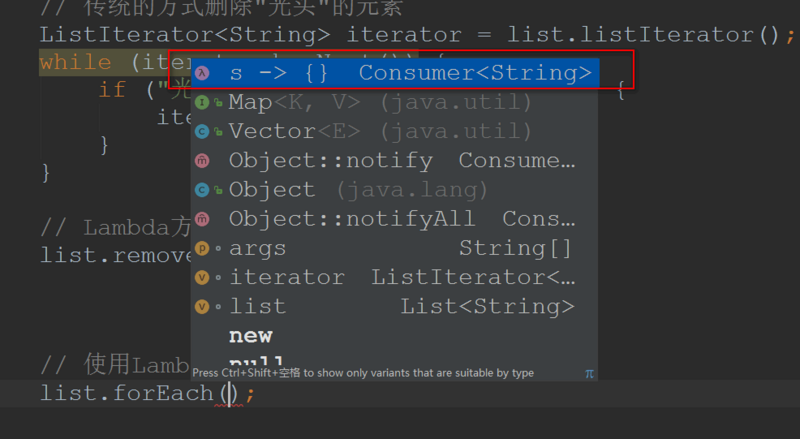Select the s -> {} Consumer<String> suggestion
Viewport: 800px width, 439px height.
[x=400, y=73]
